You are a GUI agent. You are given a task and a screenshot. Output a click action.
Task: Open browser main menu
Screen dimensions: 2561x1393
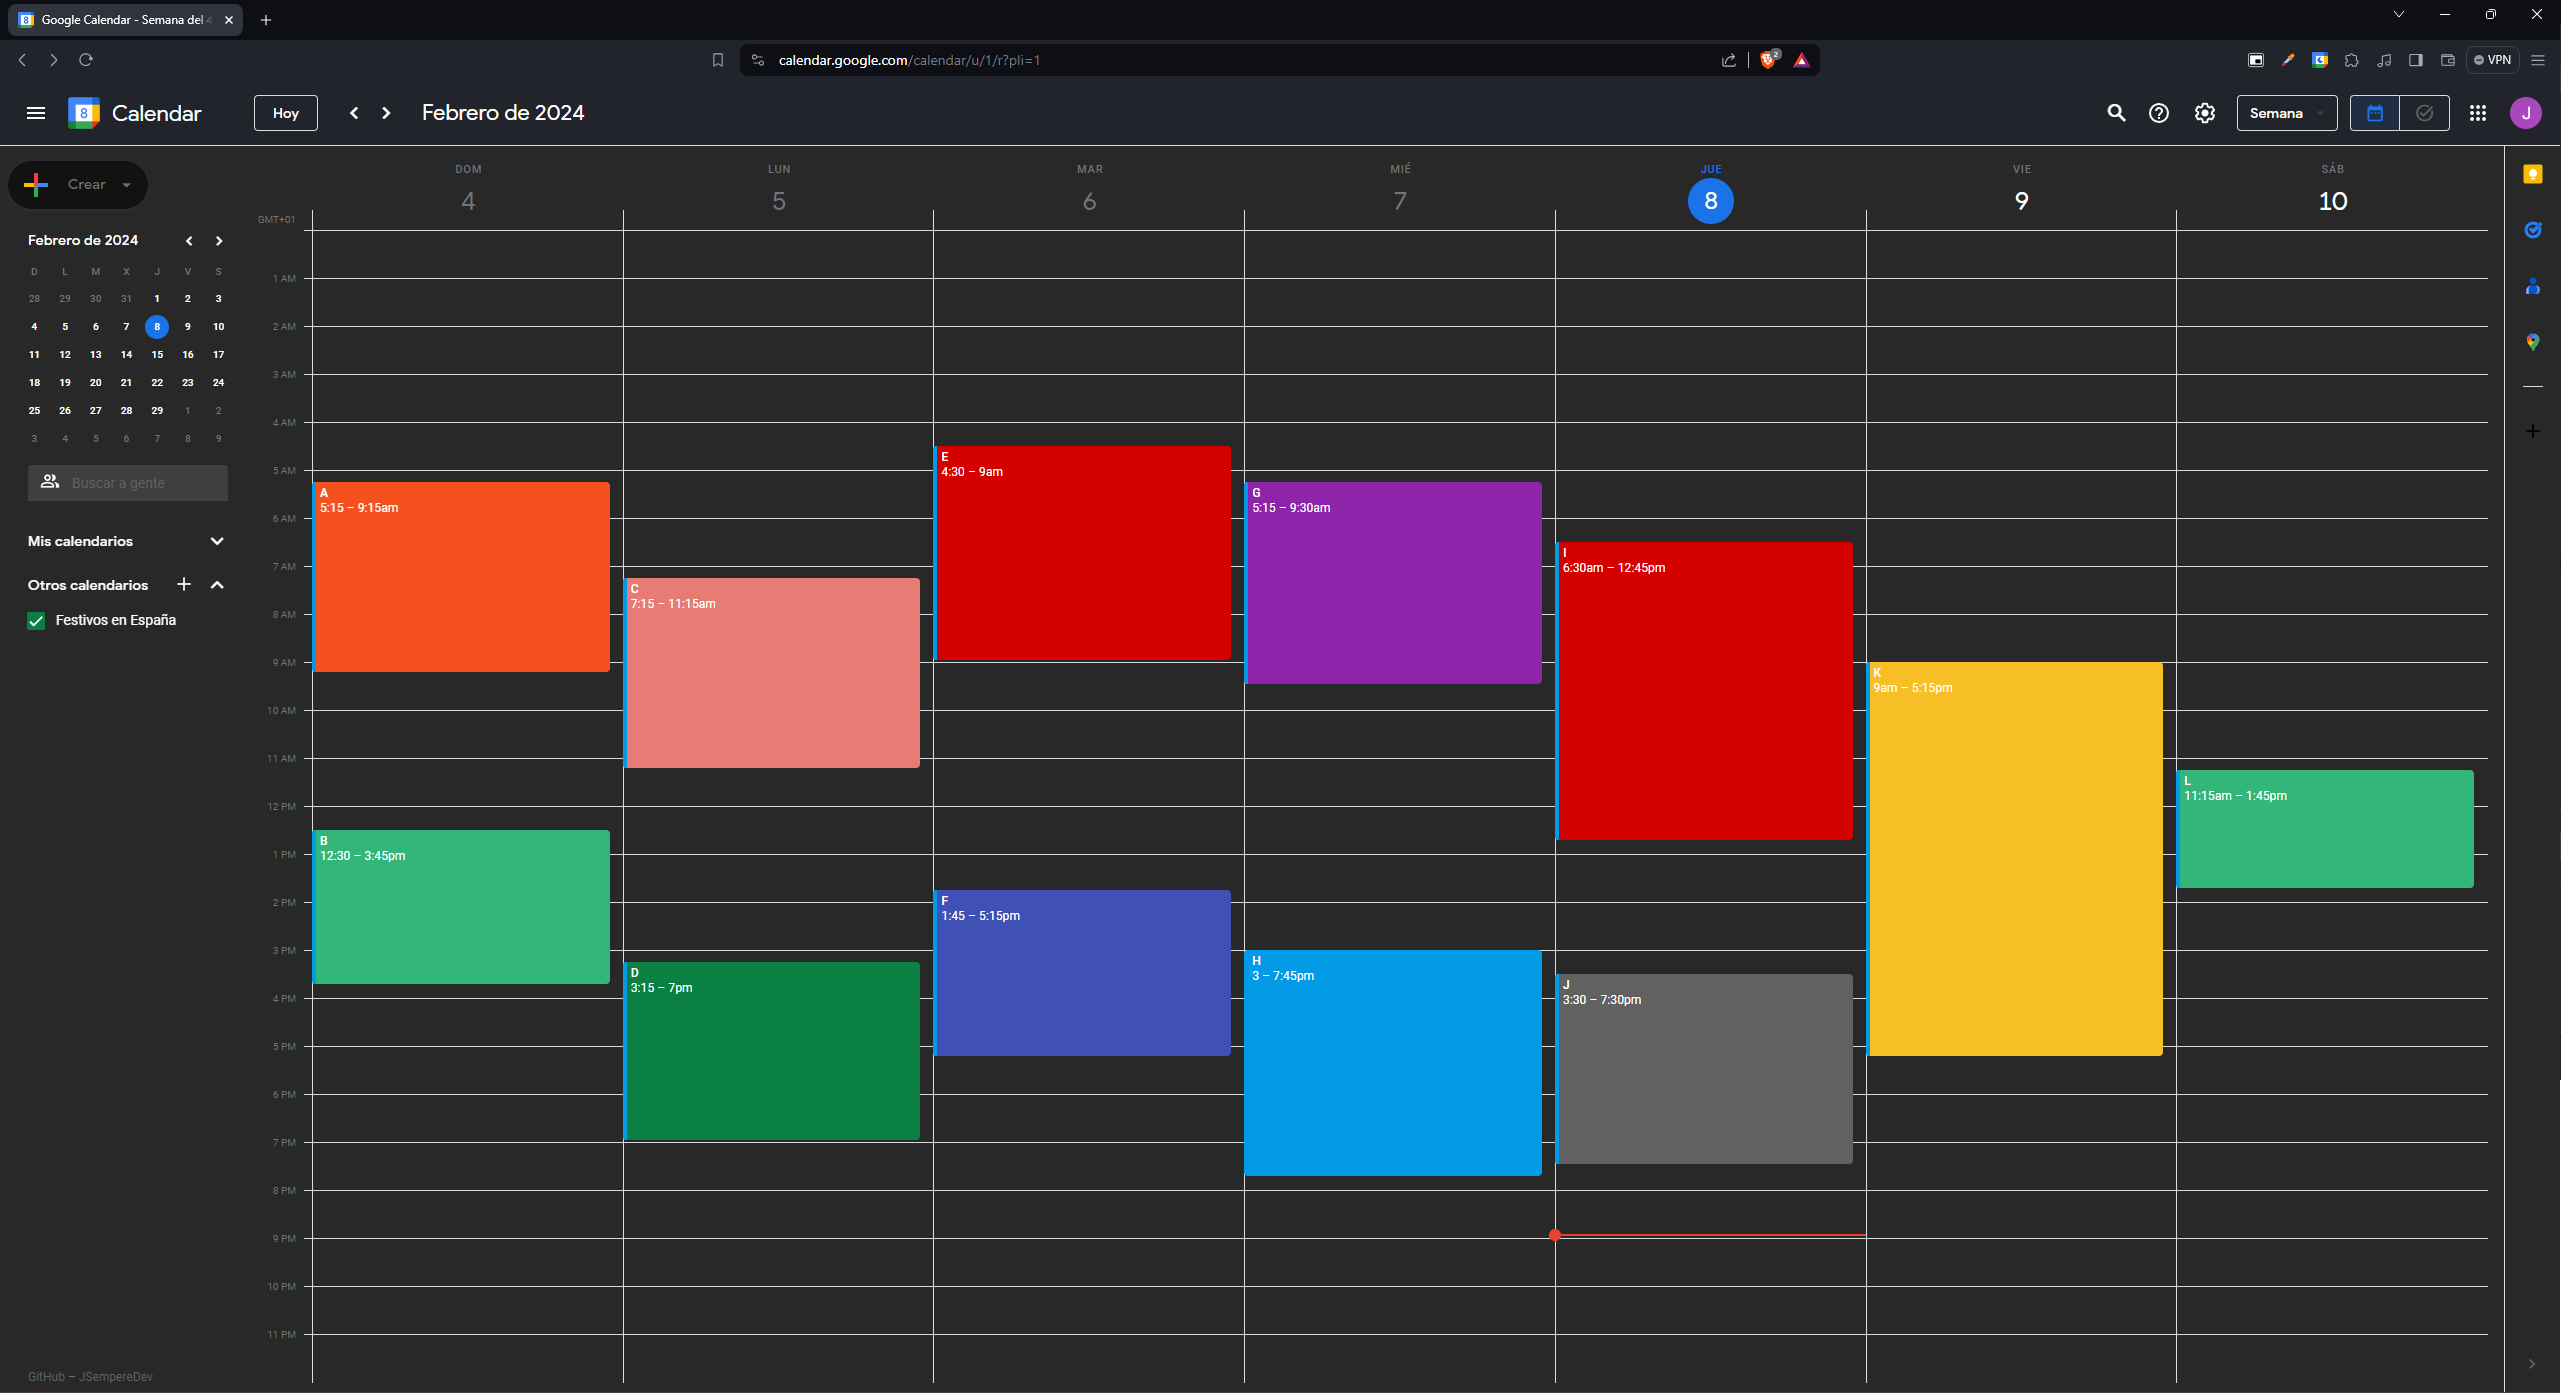pyautogui.click(x=2538, y=60)
